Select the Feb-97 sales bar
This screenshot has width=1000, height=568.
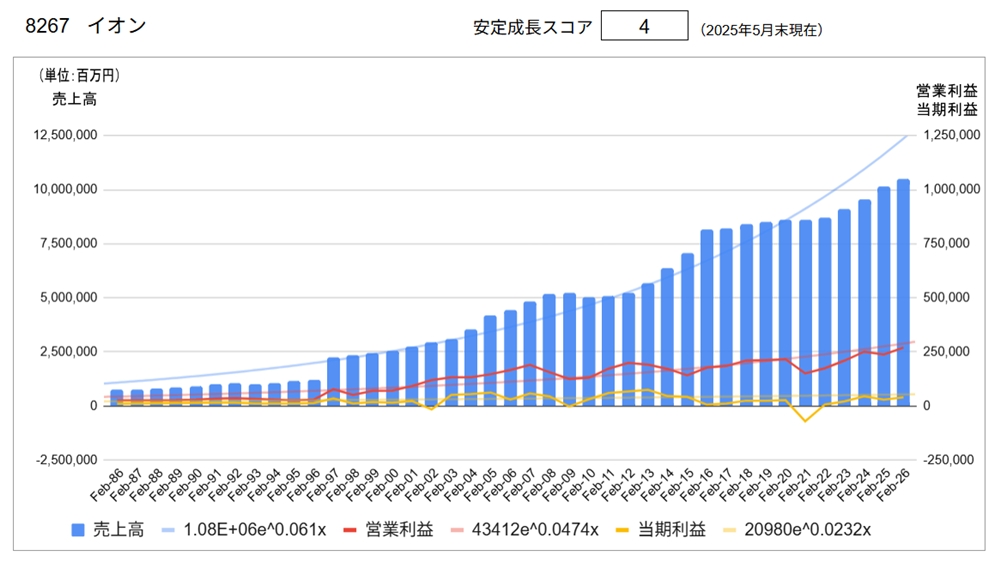point(334,382)
